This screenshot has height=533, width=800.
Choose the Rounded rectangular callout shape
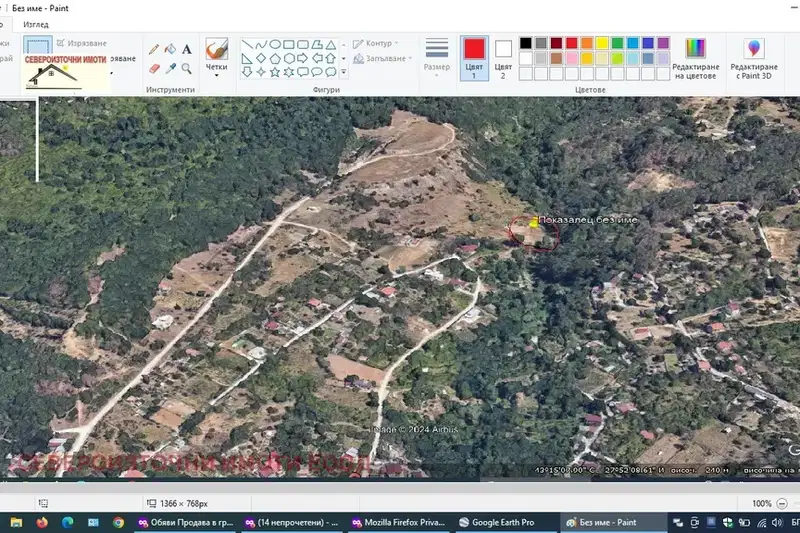[303, 72]
